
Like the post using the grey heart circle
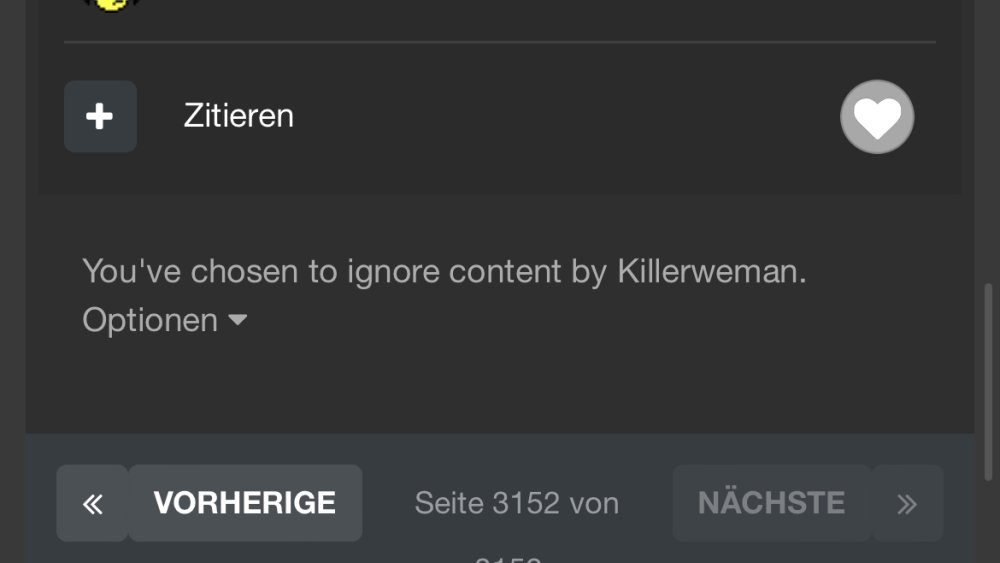click(877, 117)
